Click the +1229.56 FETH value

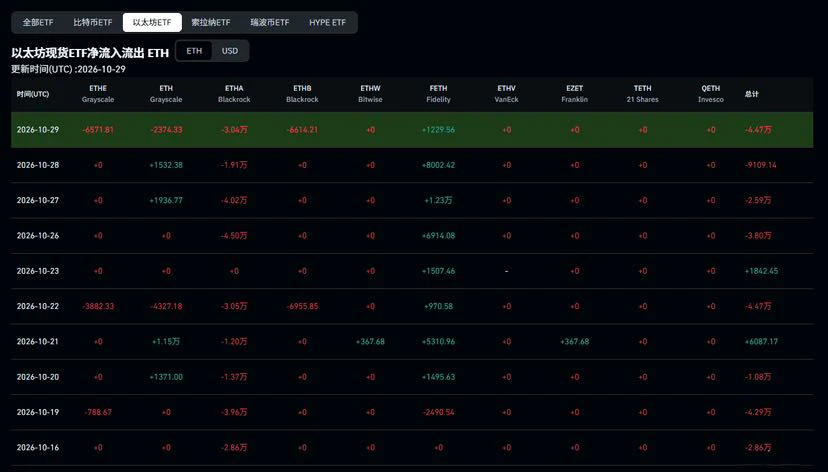pos(438,130)
